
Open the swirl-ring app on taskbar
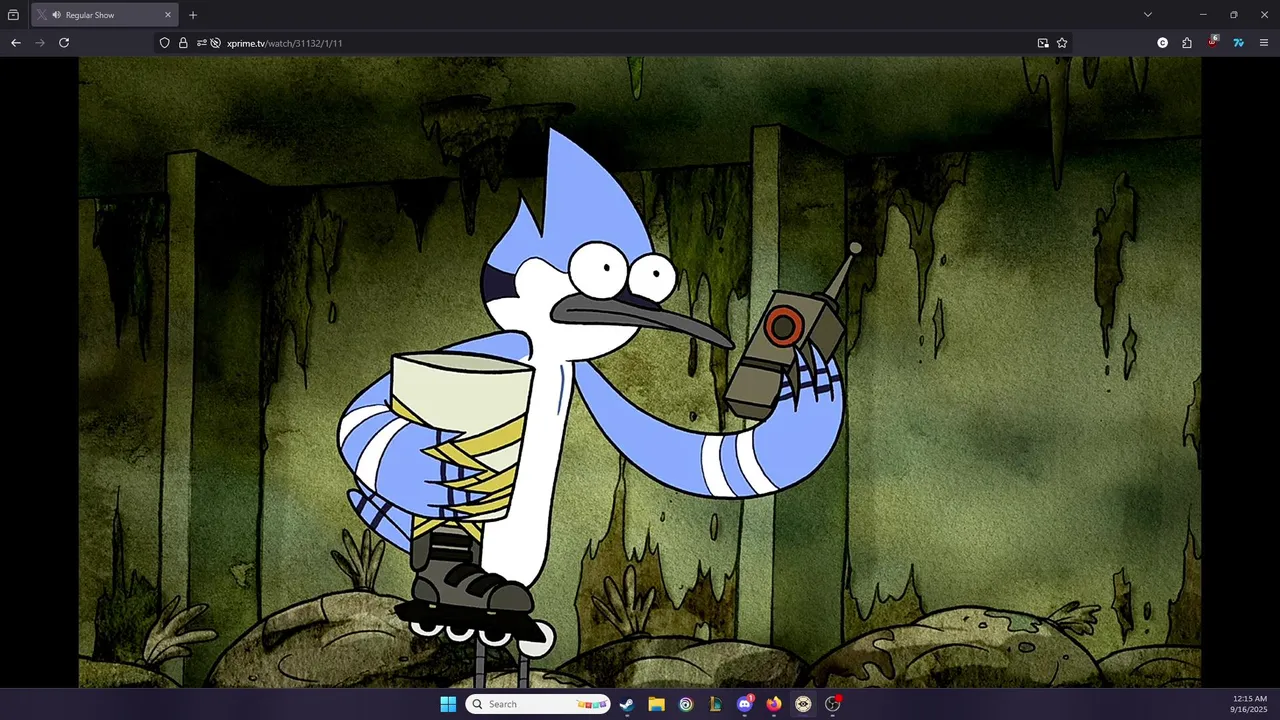686,704
